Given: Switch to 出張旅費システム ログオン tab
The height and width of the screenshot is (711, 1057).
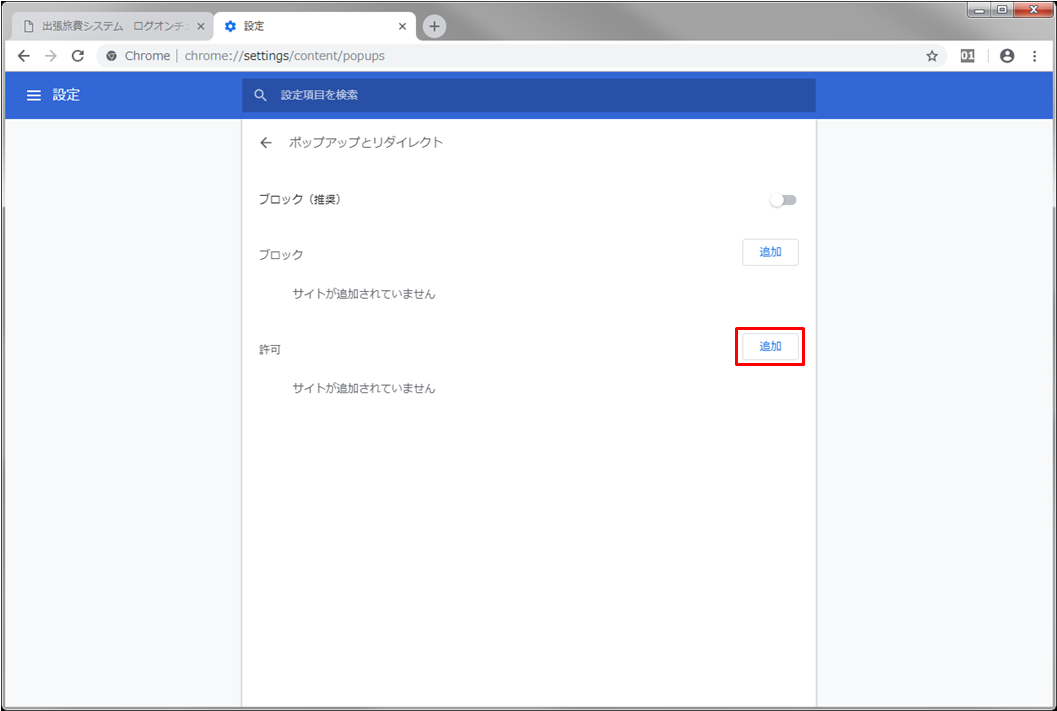Looking at the screenshot, I should coord(113,26).
